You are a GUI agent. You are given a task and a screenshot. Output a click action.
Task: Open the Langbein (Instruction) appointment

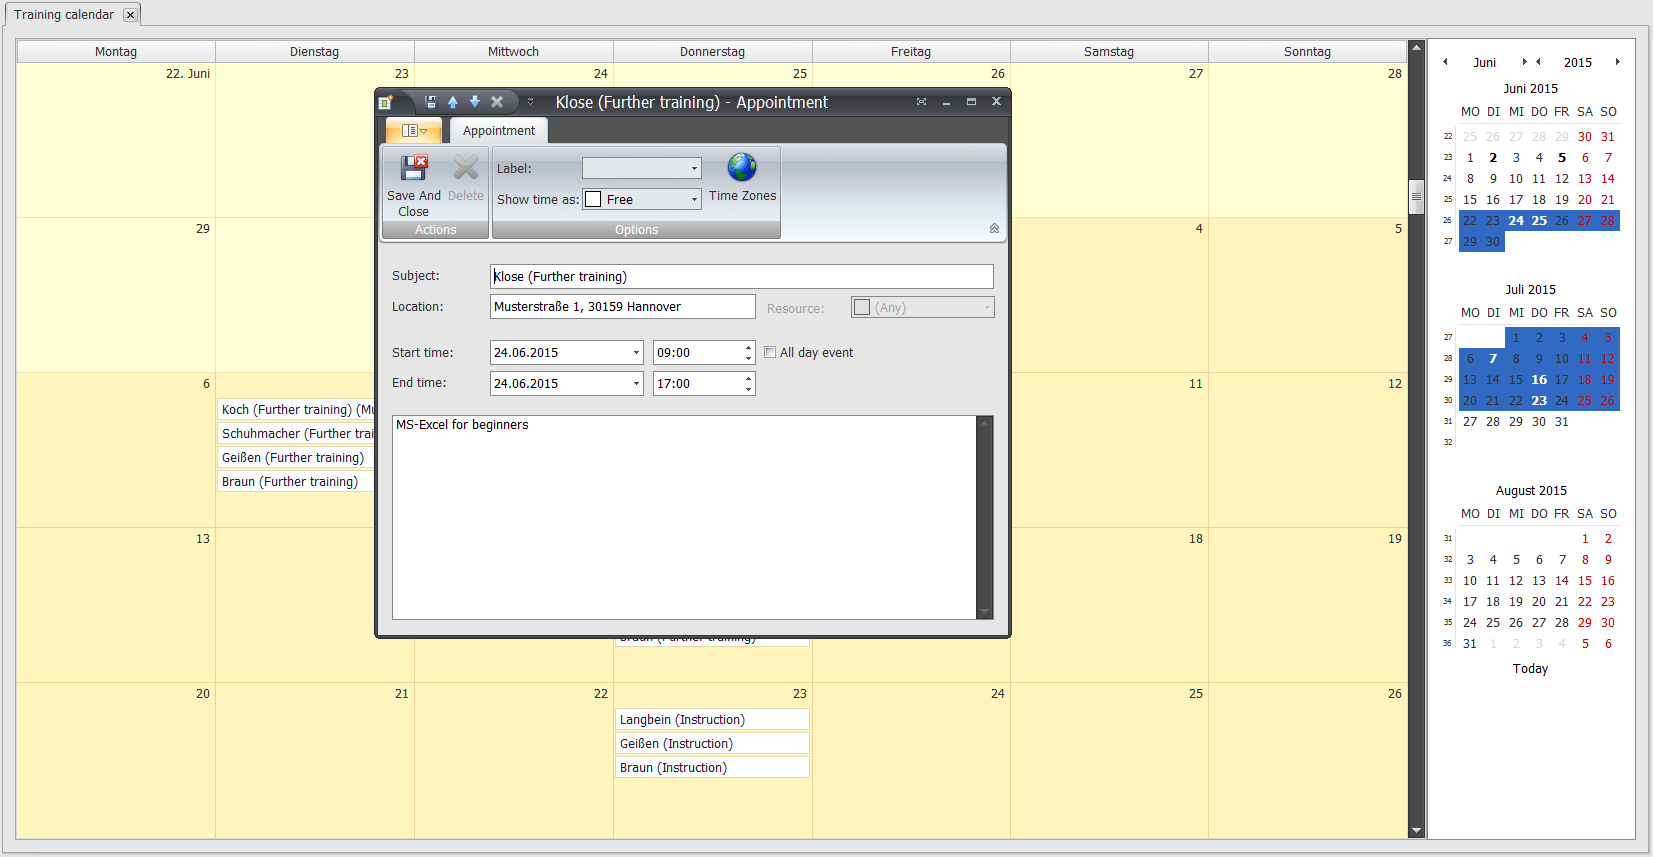tap(712, 720)
